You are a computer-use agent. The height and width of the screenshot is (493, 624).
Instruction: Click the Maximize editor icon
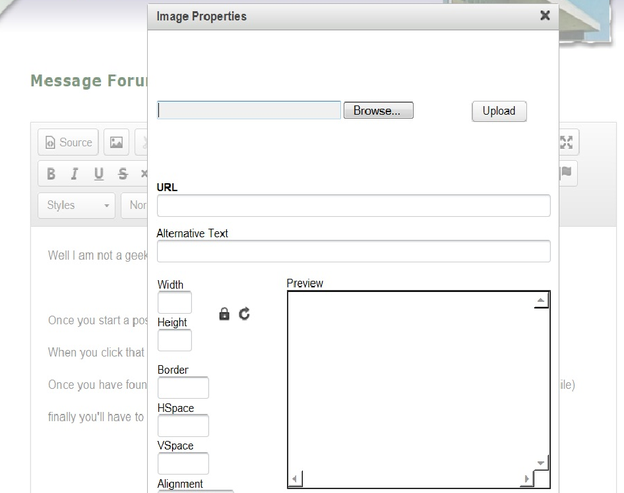(566, 142)
